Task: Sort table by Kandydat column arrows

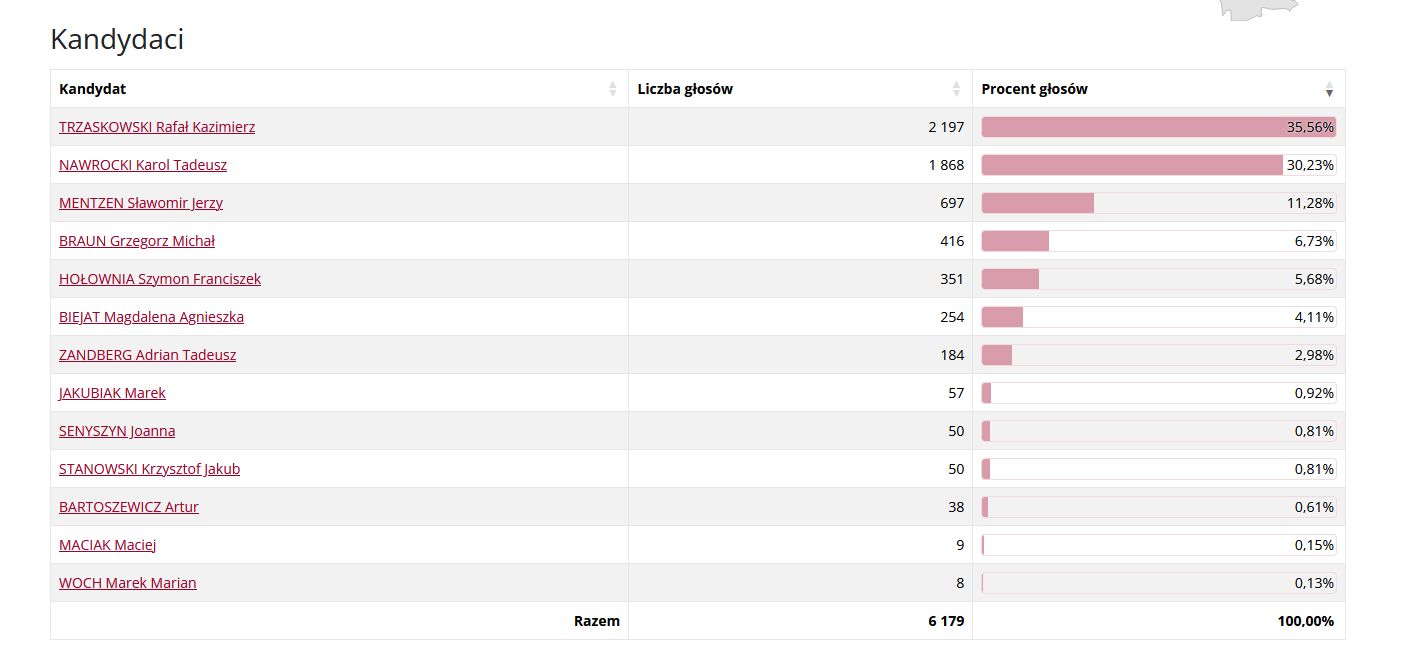Action: tap(613, 89)
